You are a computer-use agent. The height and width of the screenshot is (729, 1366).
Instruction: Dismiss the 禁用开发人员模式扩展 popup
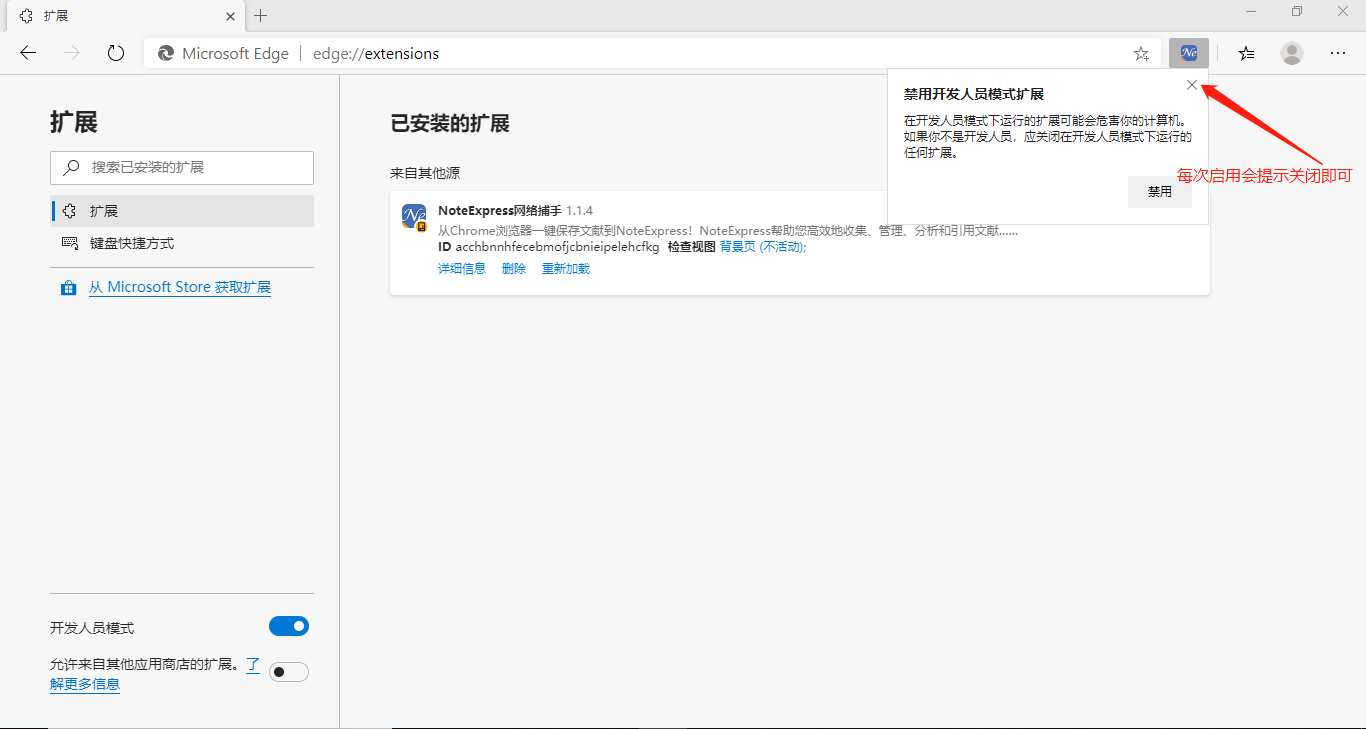[x=1191, y=85]
